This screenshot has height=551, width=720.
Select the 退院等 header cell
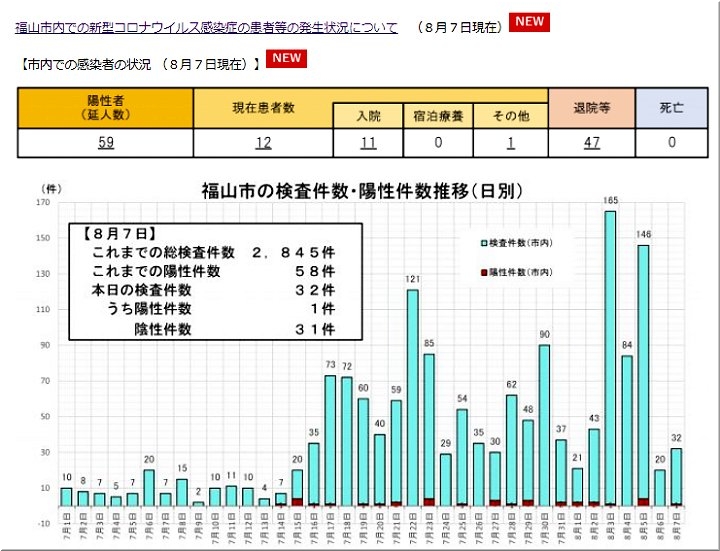coord(592,108)
